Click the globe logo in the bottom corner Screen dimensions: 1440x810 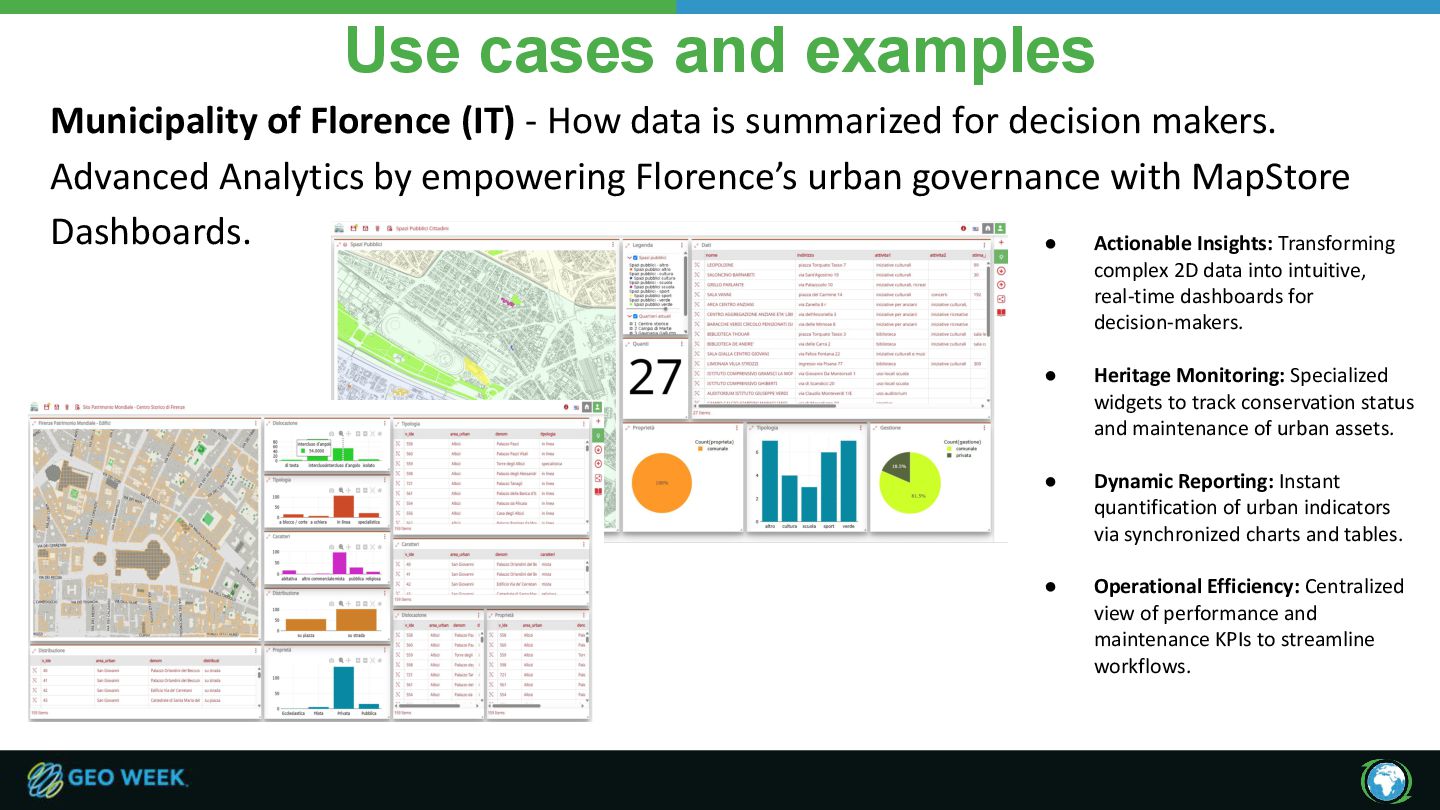pos(1384,781)
